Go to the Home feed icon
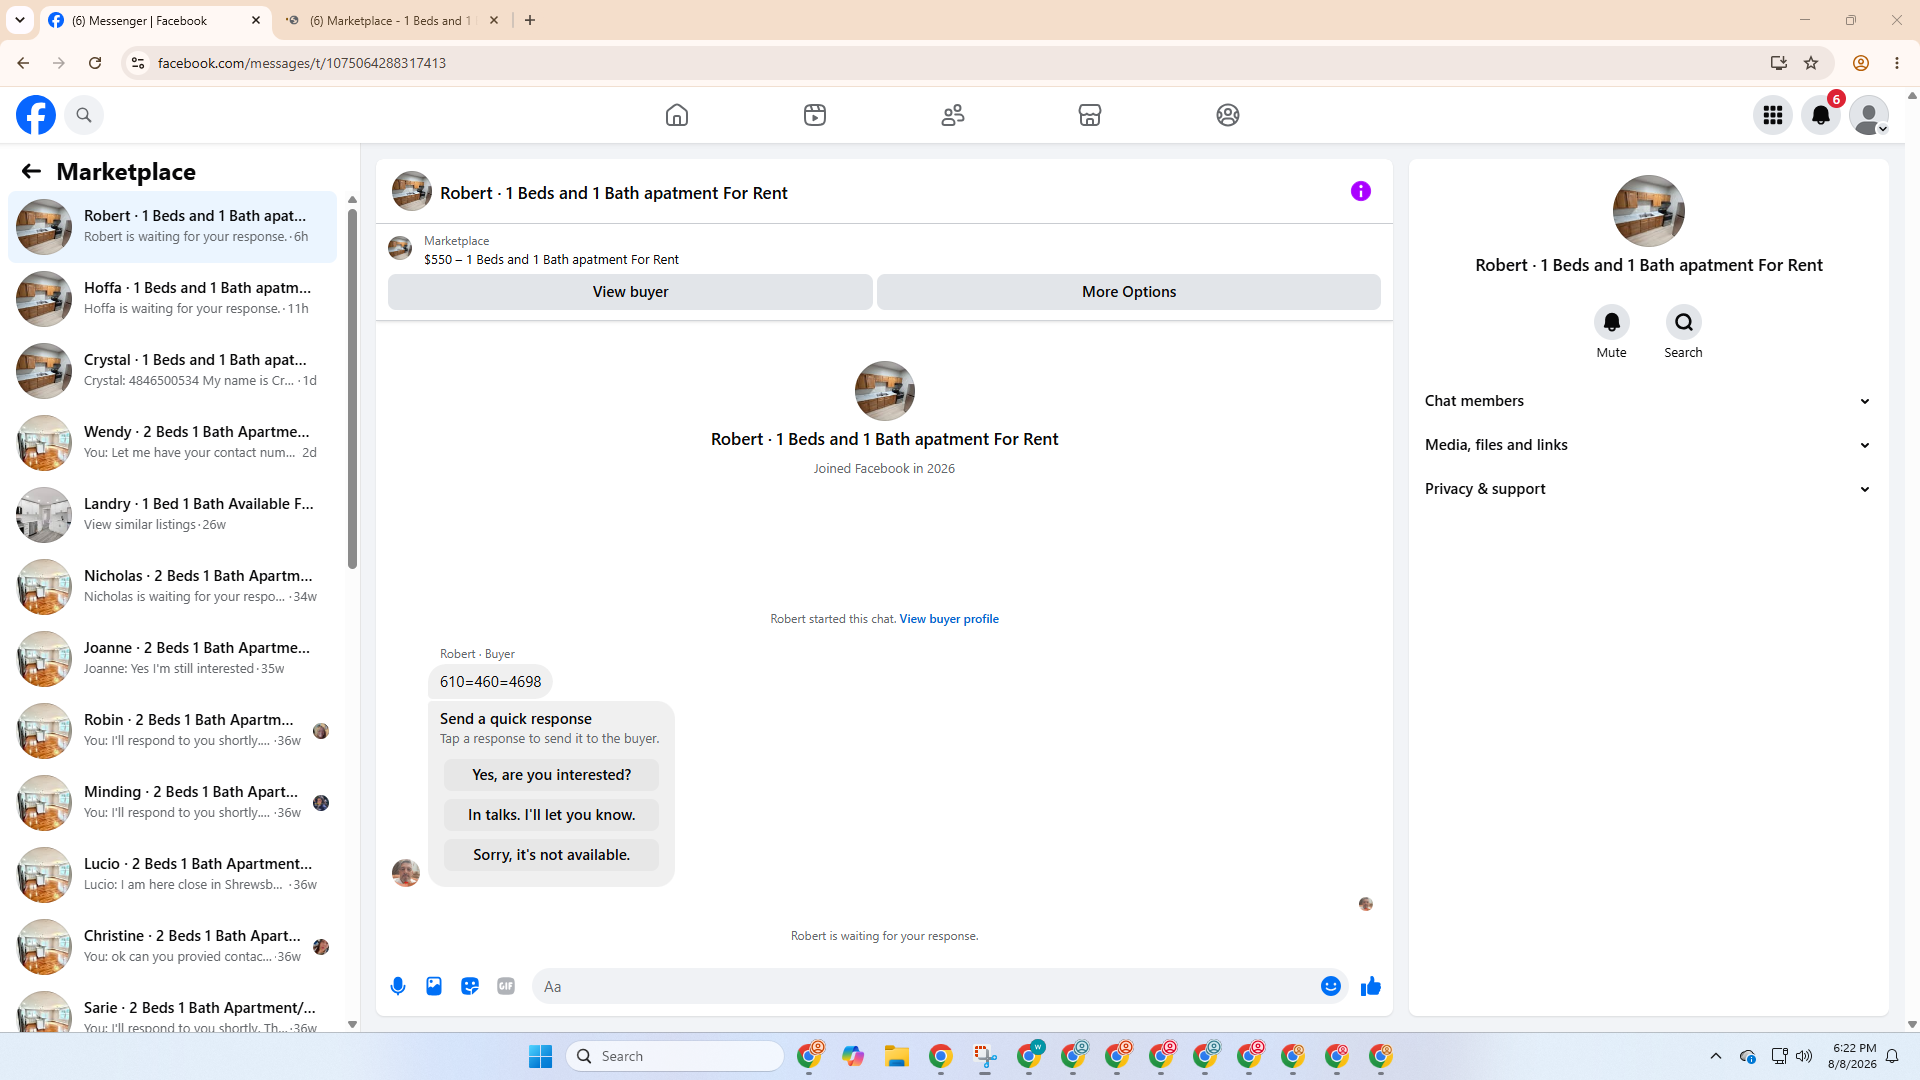The width and height of the screenshot is (1920, 1080). click(677, 115)
